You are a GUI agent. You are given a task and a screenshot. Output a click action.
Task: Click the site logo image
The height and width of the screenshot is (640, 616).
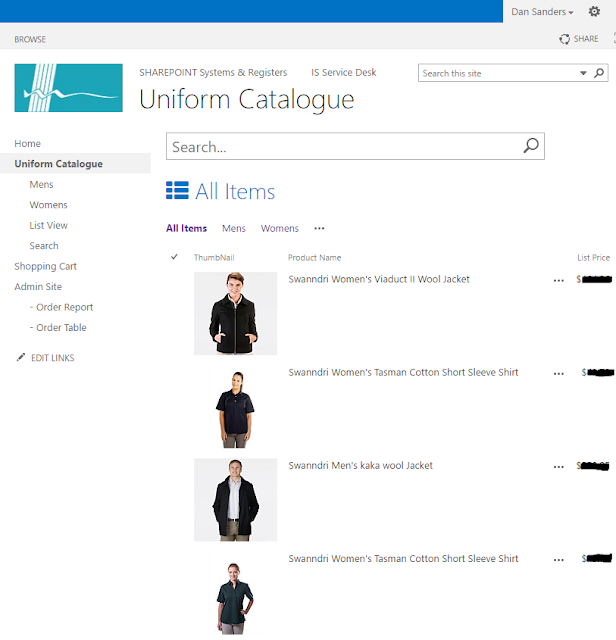click(x=68, y=88)
